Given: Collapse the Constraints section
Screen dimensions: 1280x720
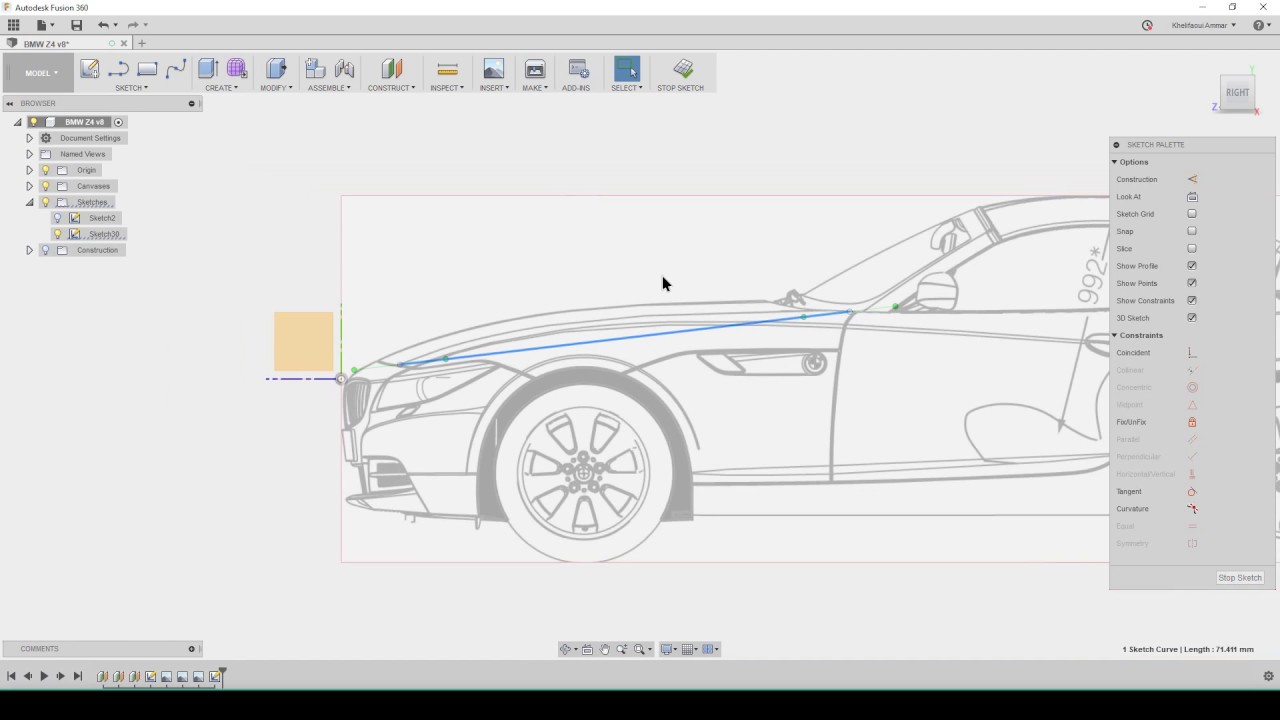Looking at the screenshot, I should pos(1114,335).
